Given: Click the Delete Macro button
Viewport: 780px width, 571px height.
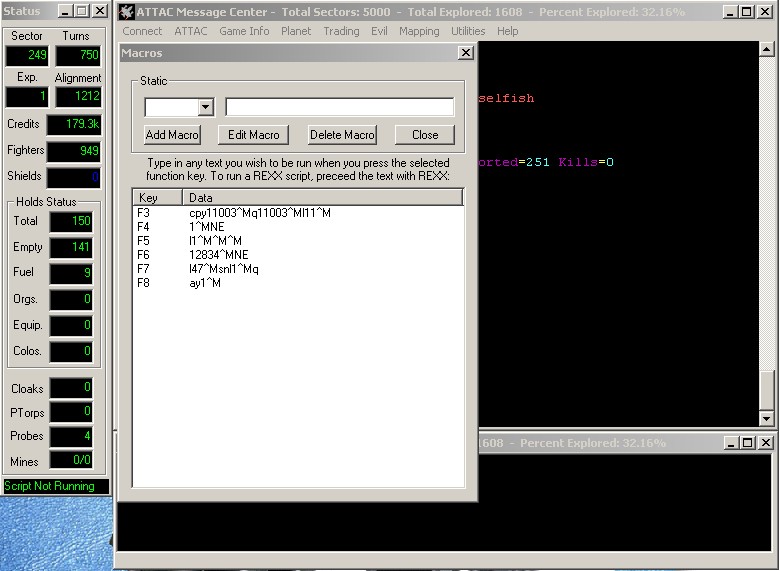Looking at the screenshot, I should [x=342, y=135].
